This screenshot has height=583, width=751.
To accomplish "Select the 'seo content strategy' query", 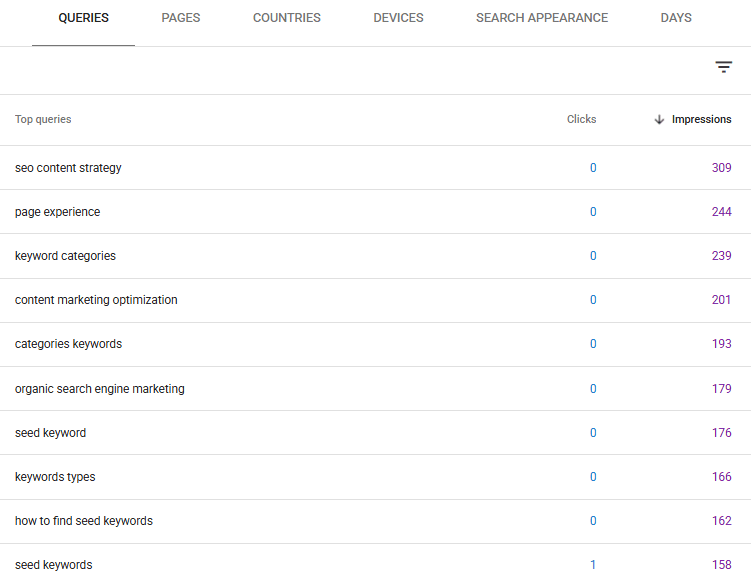I will coord(68,168).
